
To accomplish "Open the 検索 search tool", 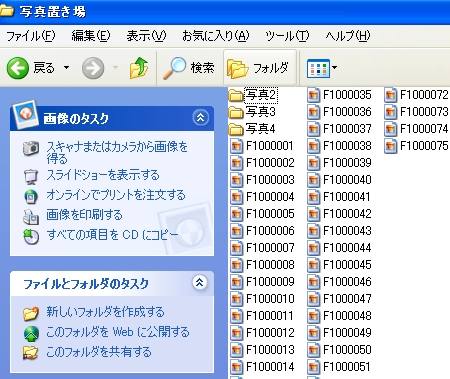I will 188,68.
